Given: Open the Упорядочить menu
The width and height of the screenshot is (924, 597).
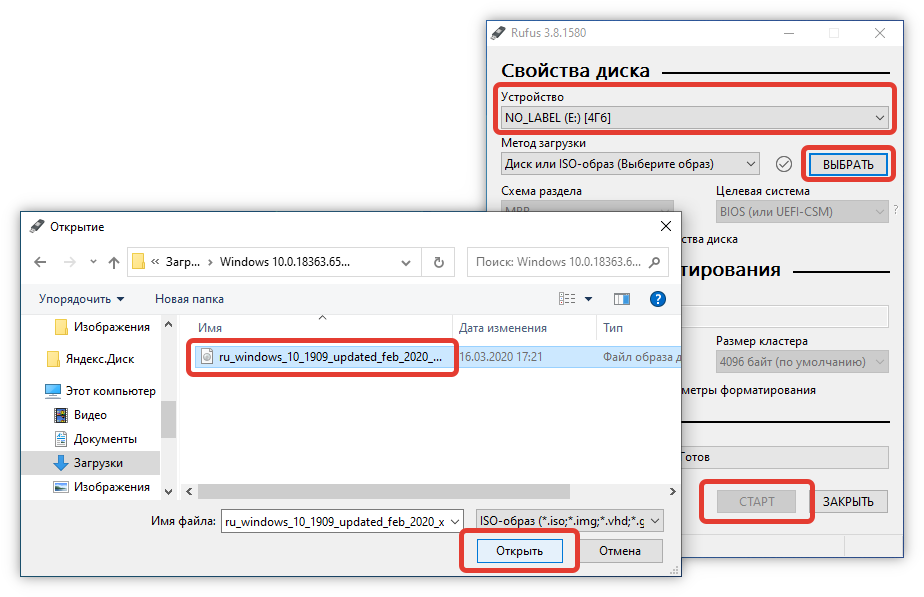Looking at the screenshot, I should click(82, 299).
